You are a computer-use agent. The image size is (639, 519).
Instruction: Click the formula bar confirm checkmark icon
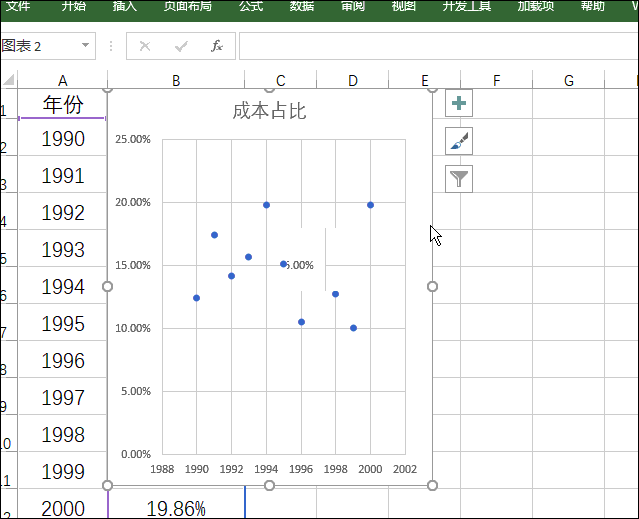pos(181,46)
